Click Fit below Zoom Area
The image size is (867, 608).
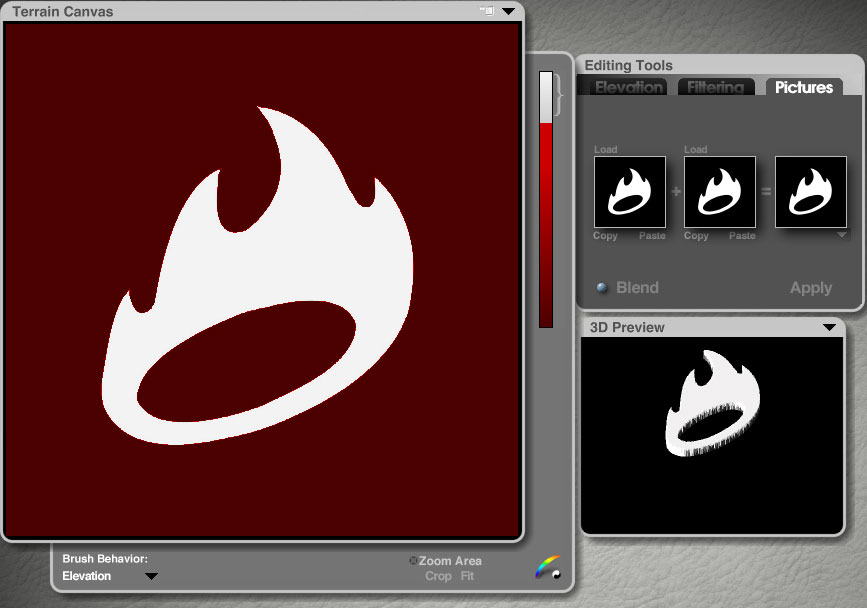click(x=467, y=576)
